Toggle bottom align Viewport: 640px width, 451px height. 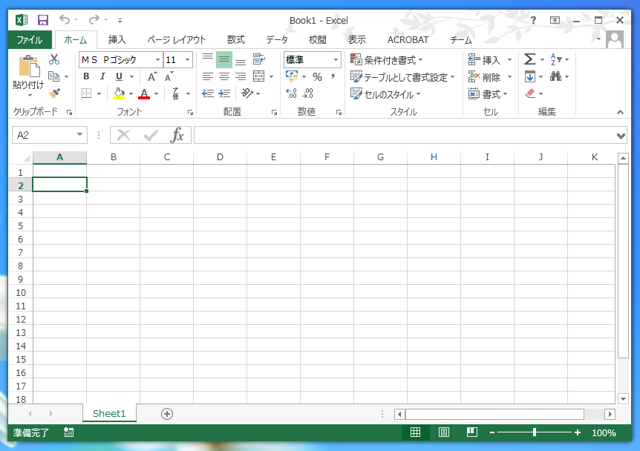(240, 60)
